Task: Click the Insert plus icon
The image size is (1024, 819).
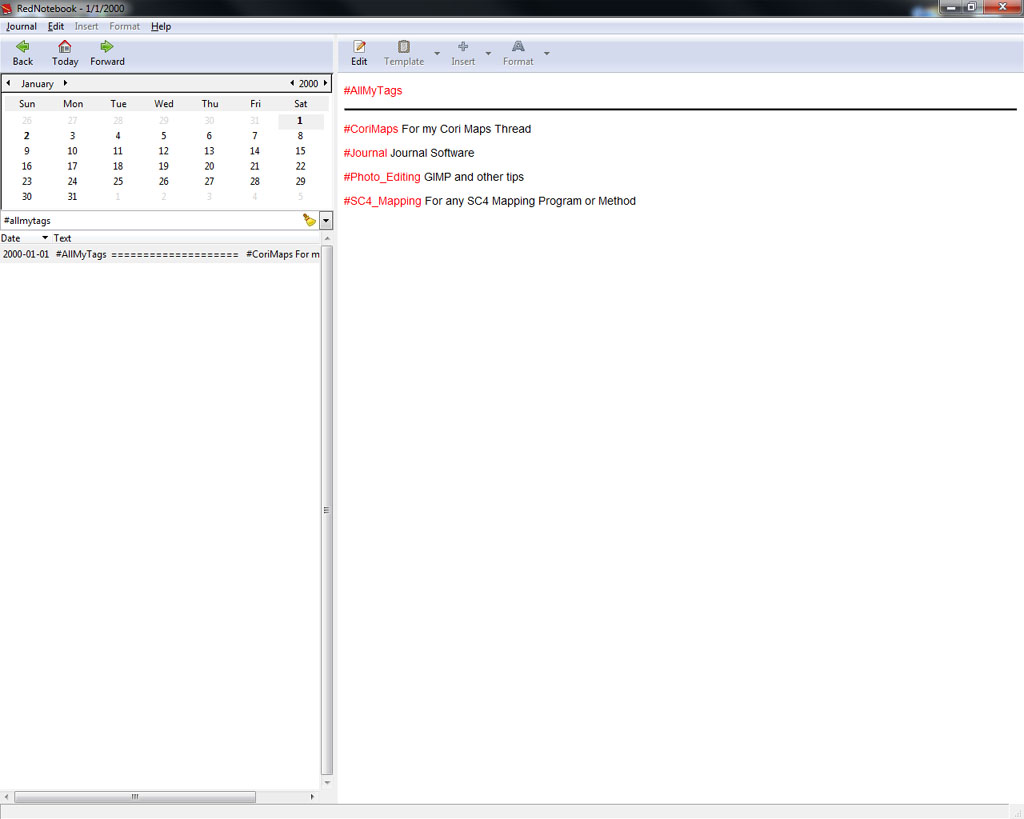Action: point(463,46)
